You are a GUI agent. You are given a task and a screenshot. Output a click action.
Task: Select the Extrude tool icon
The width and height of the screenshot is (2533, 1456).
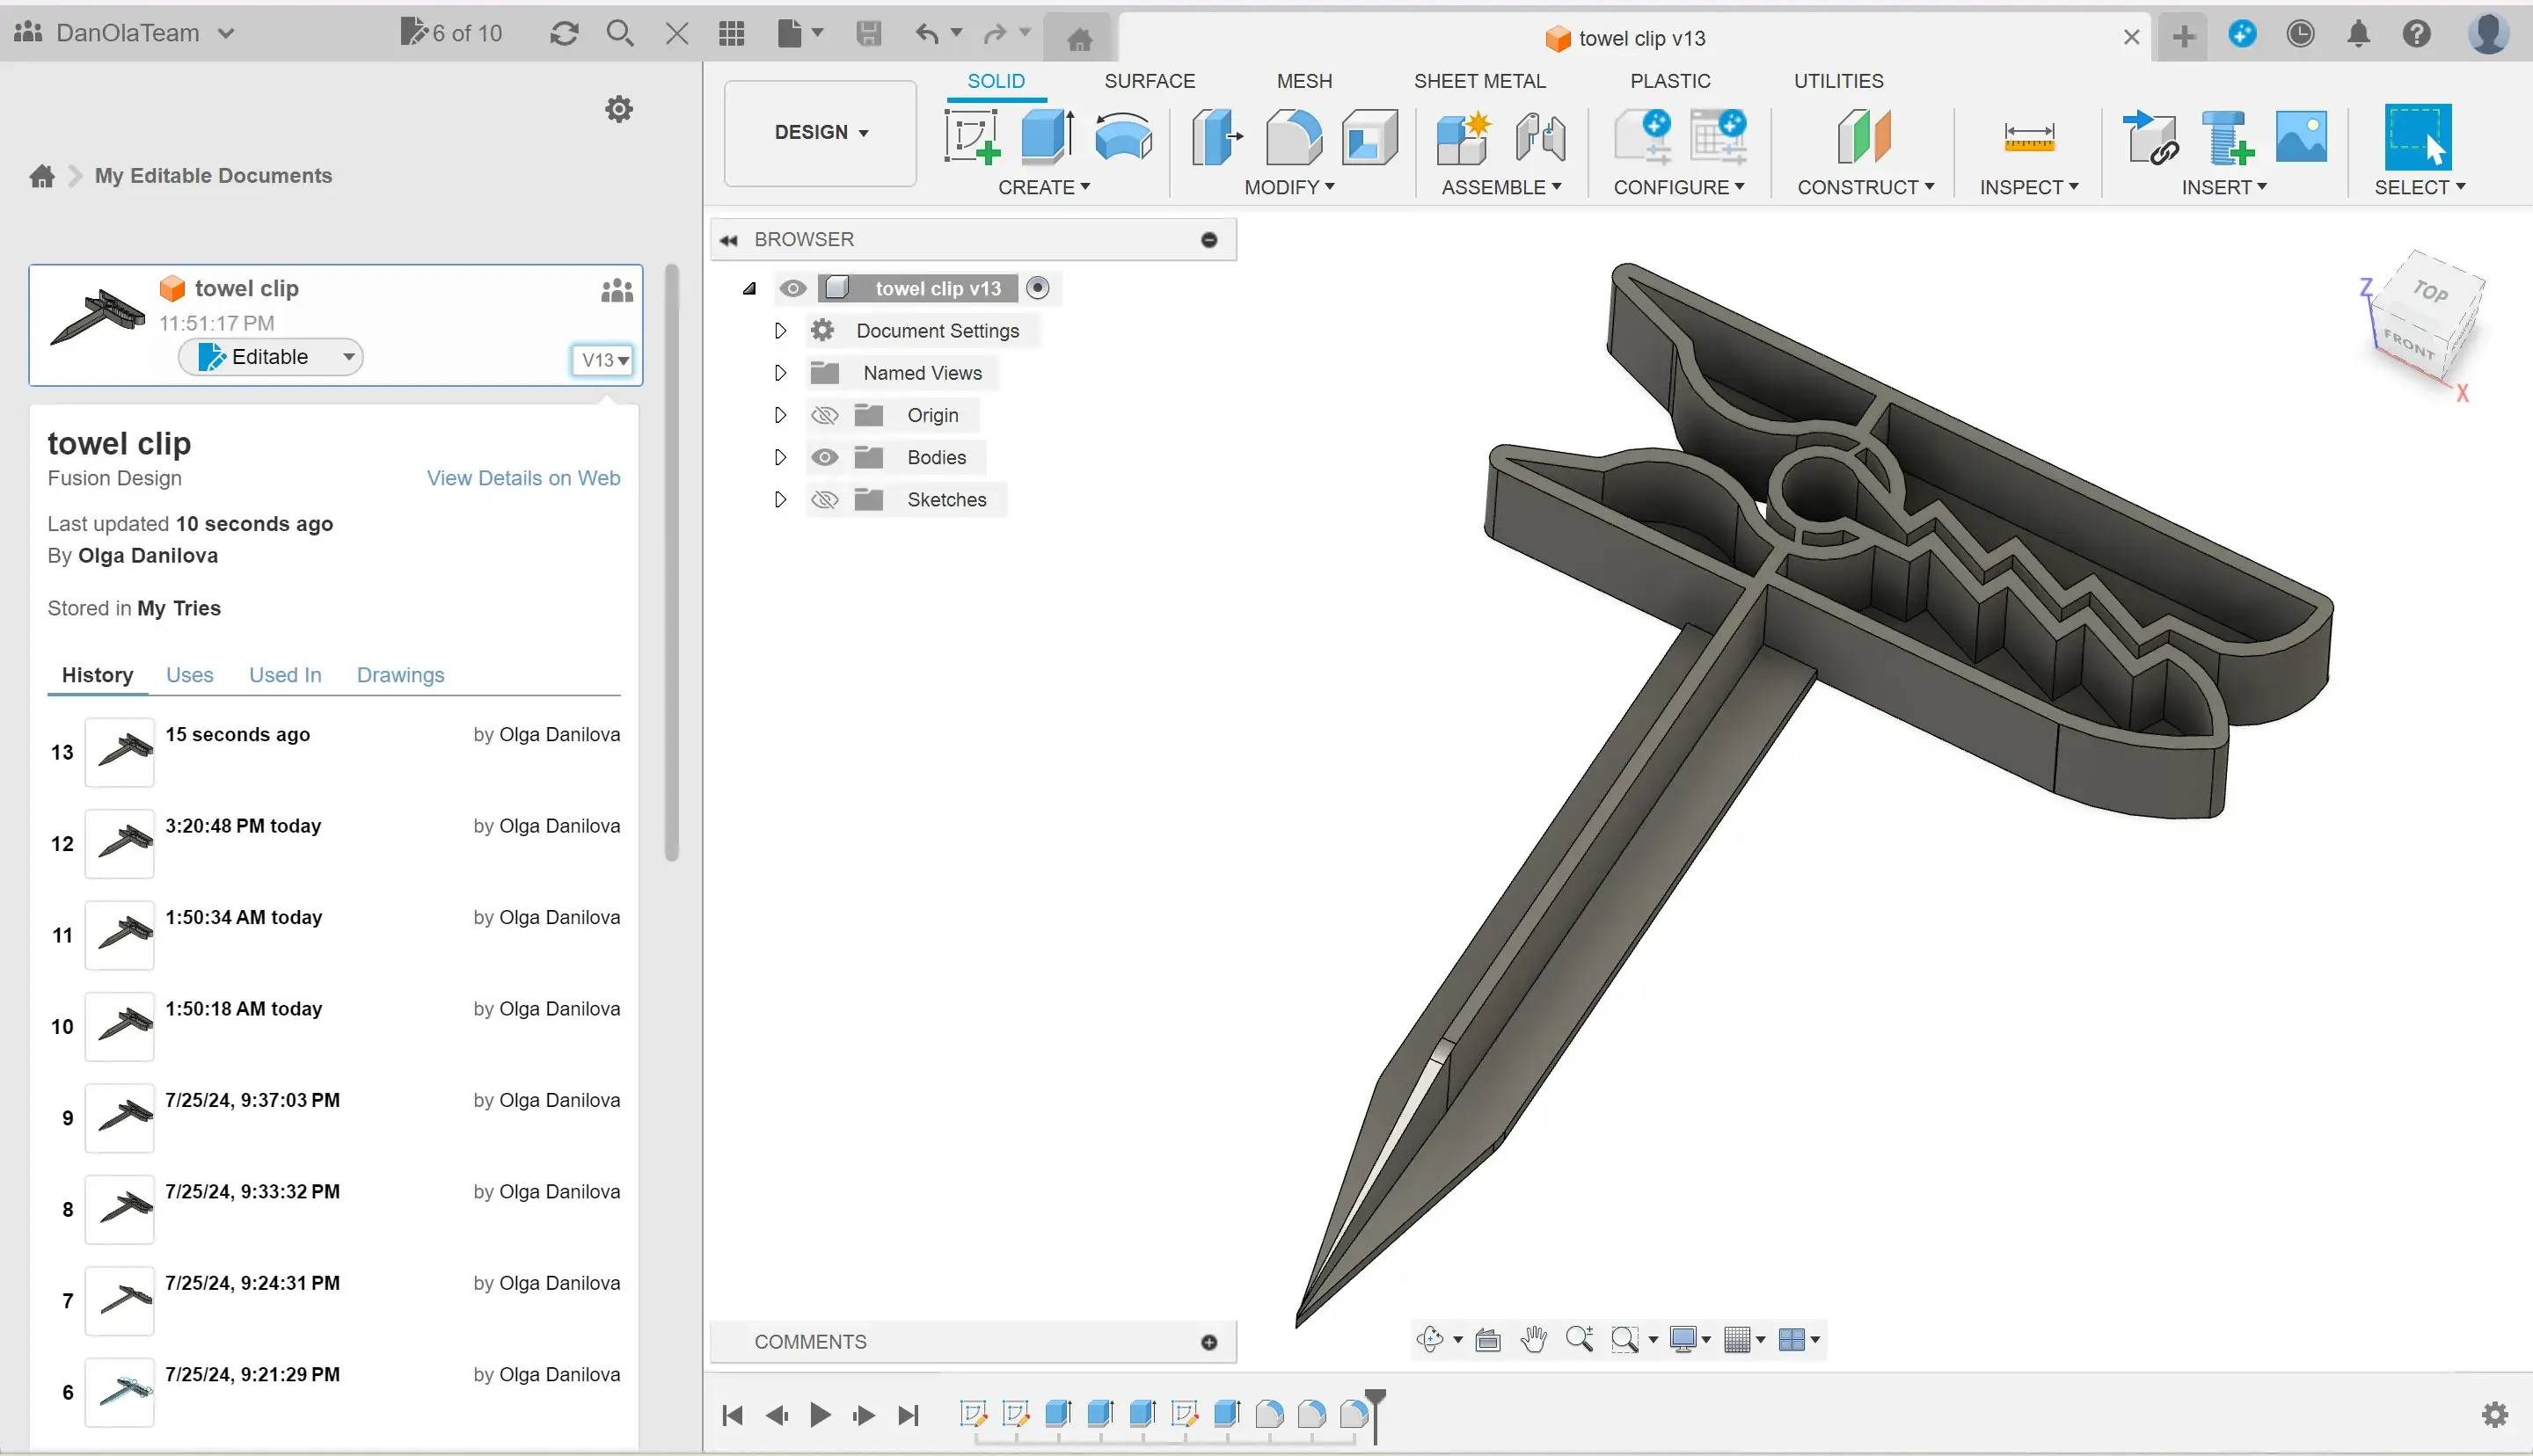pyautogui.click(x=1047, y=136)
